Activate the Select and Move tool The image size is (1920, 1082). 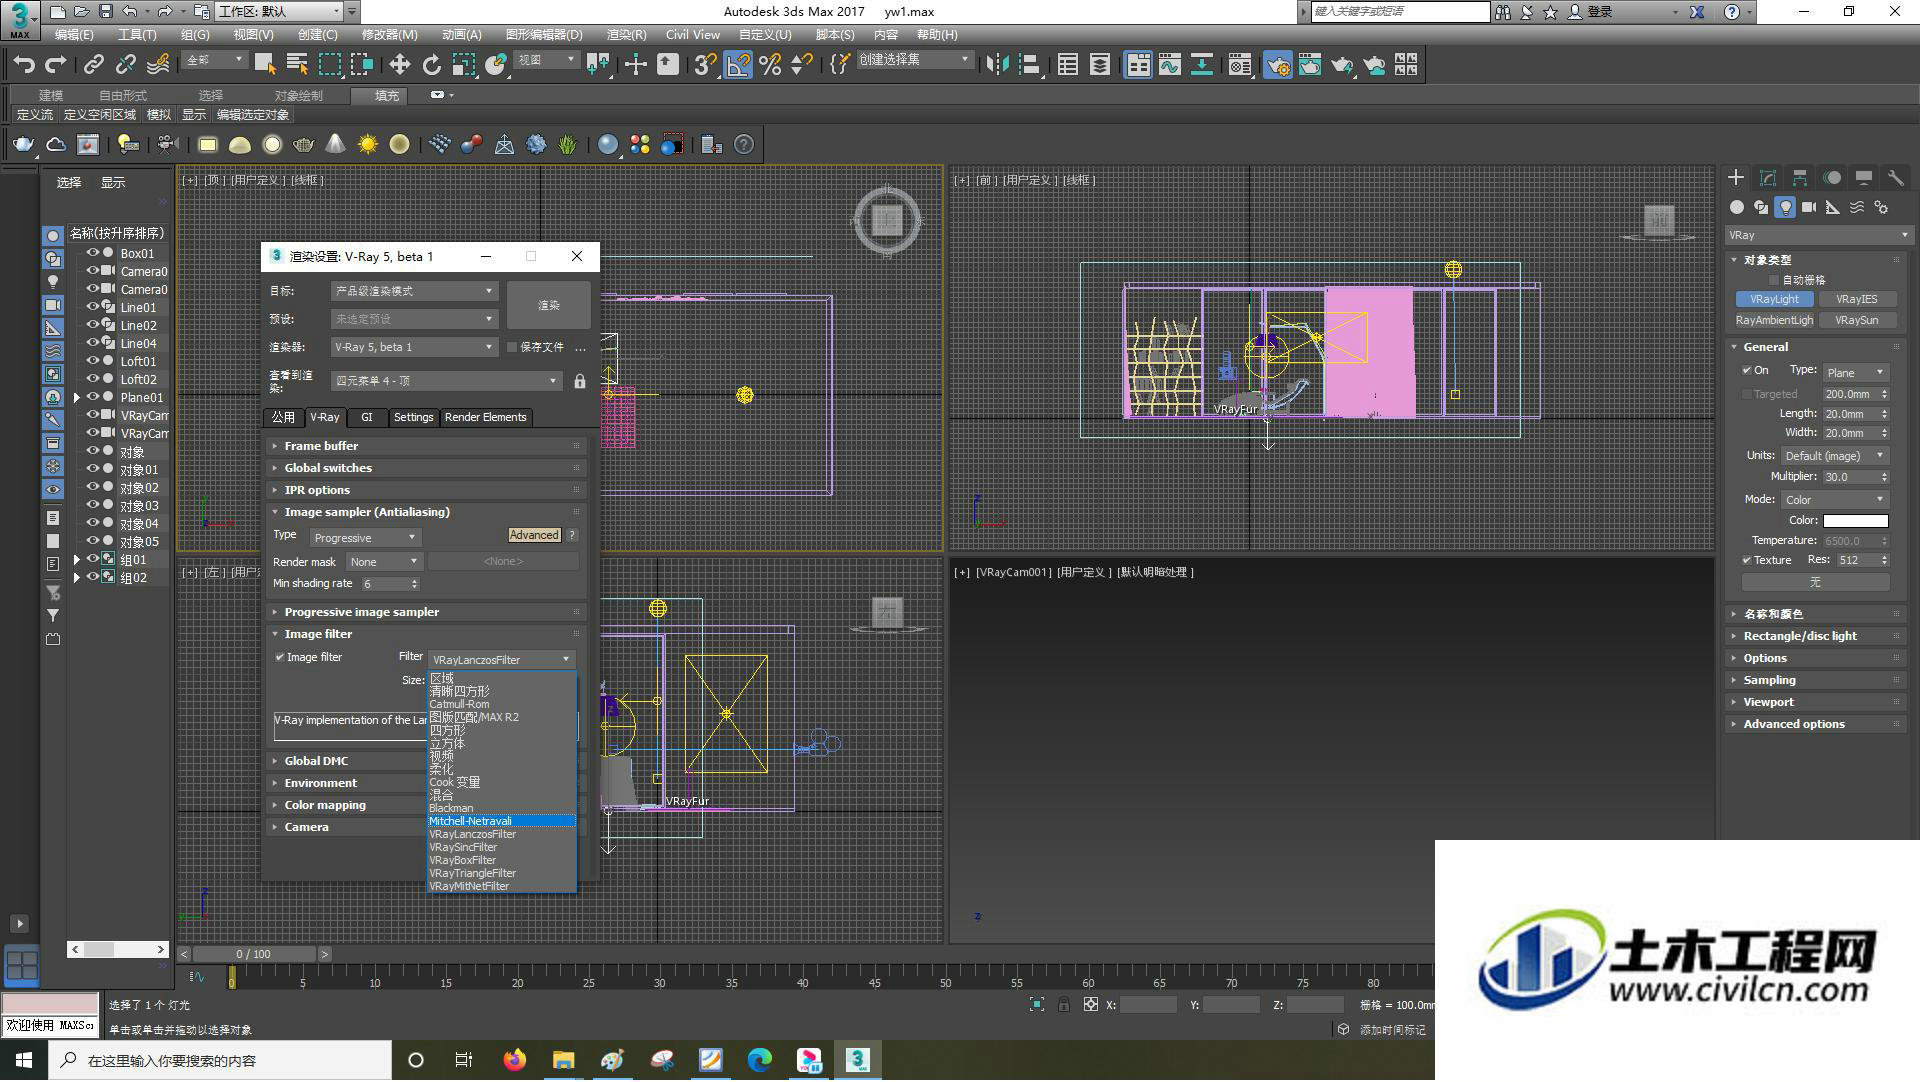(x=399, y=65)
